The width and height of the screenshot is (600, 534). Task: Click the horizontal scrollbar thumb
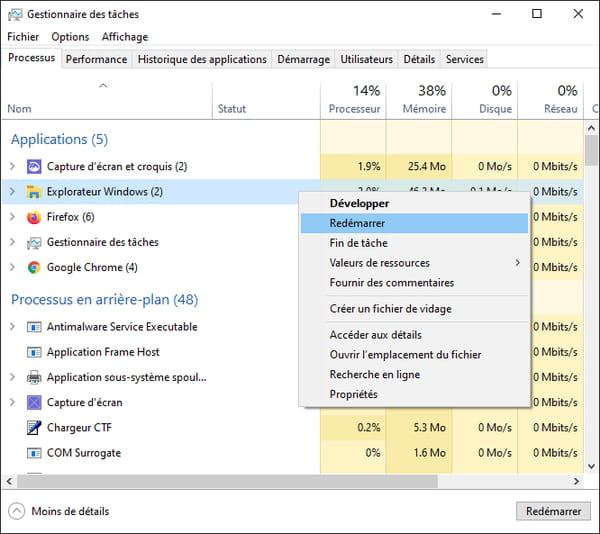tap(227, 481)
